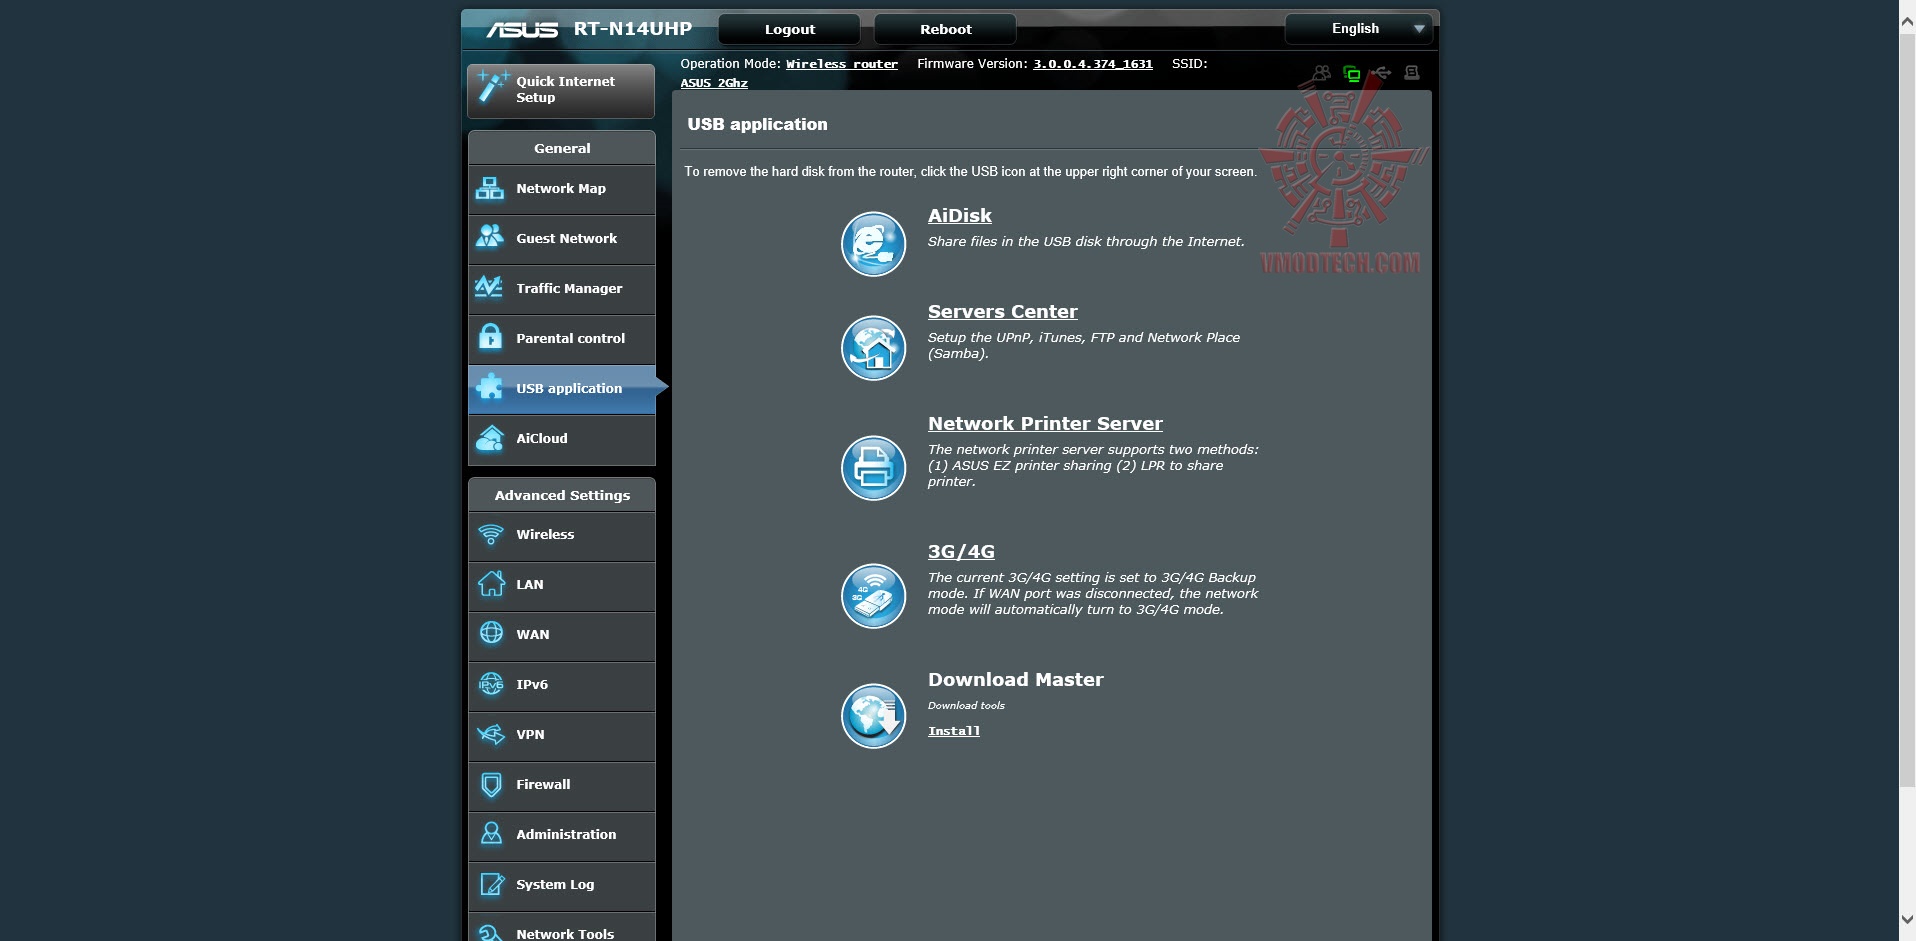Click the Traffic Manager graph icon
The width and height of the screenshot is (1916, 941).
point(490,287)
